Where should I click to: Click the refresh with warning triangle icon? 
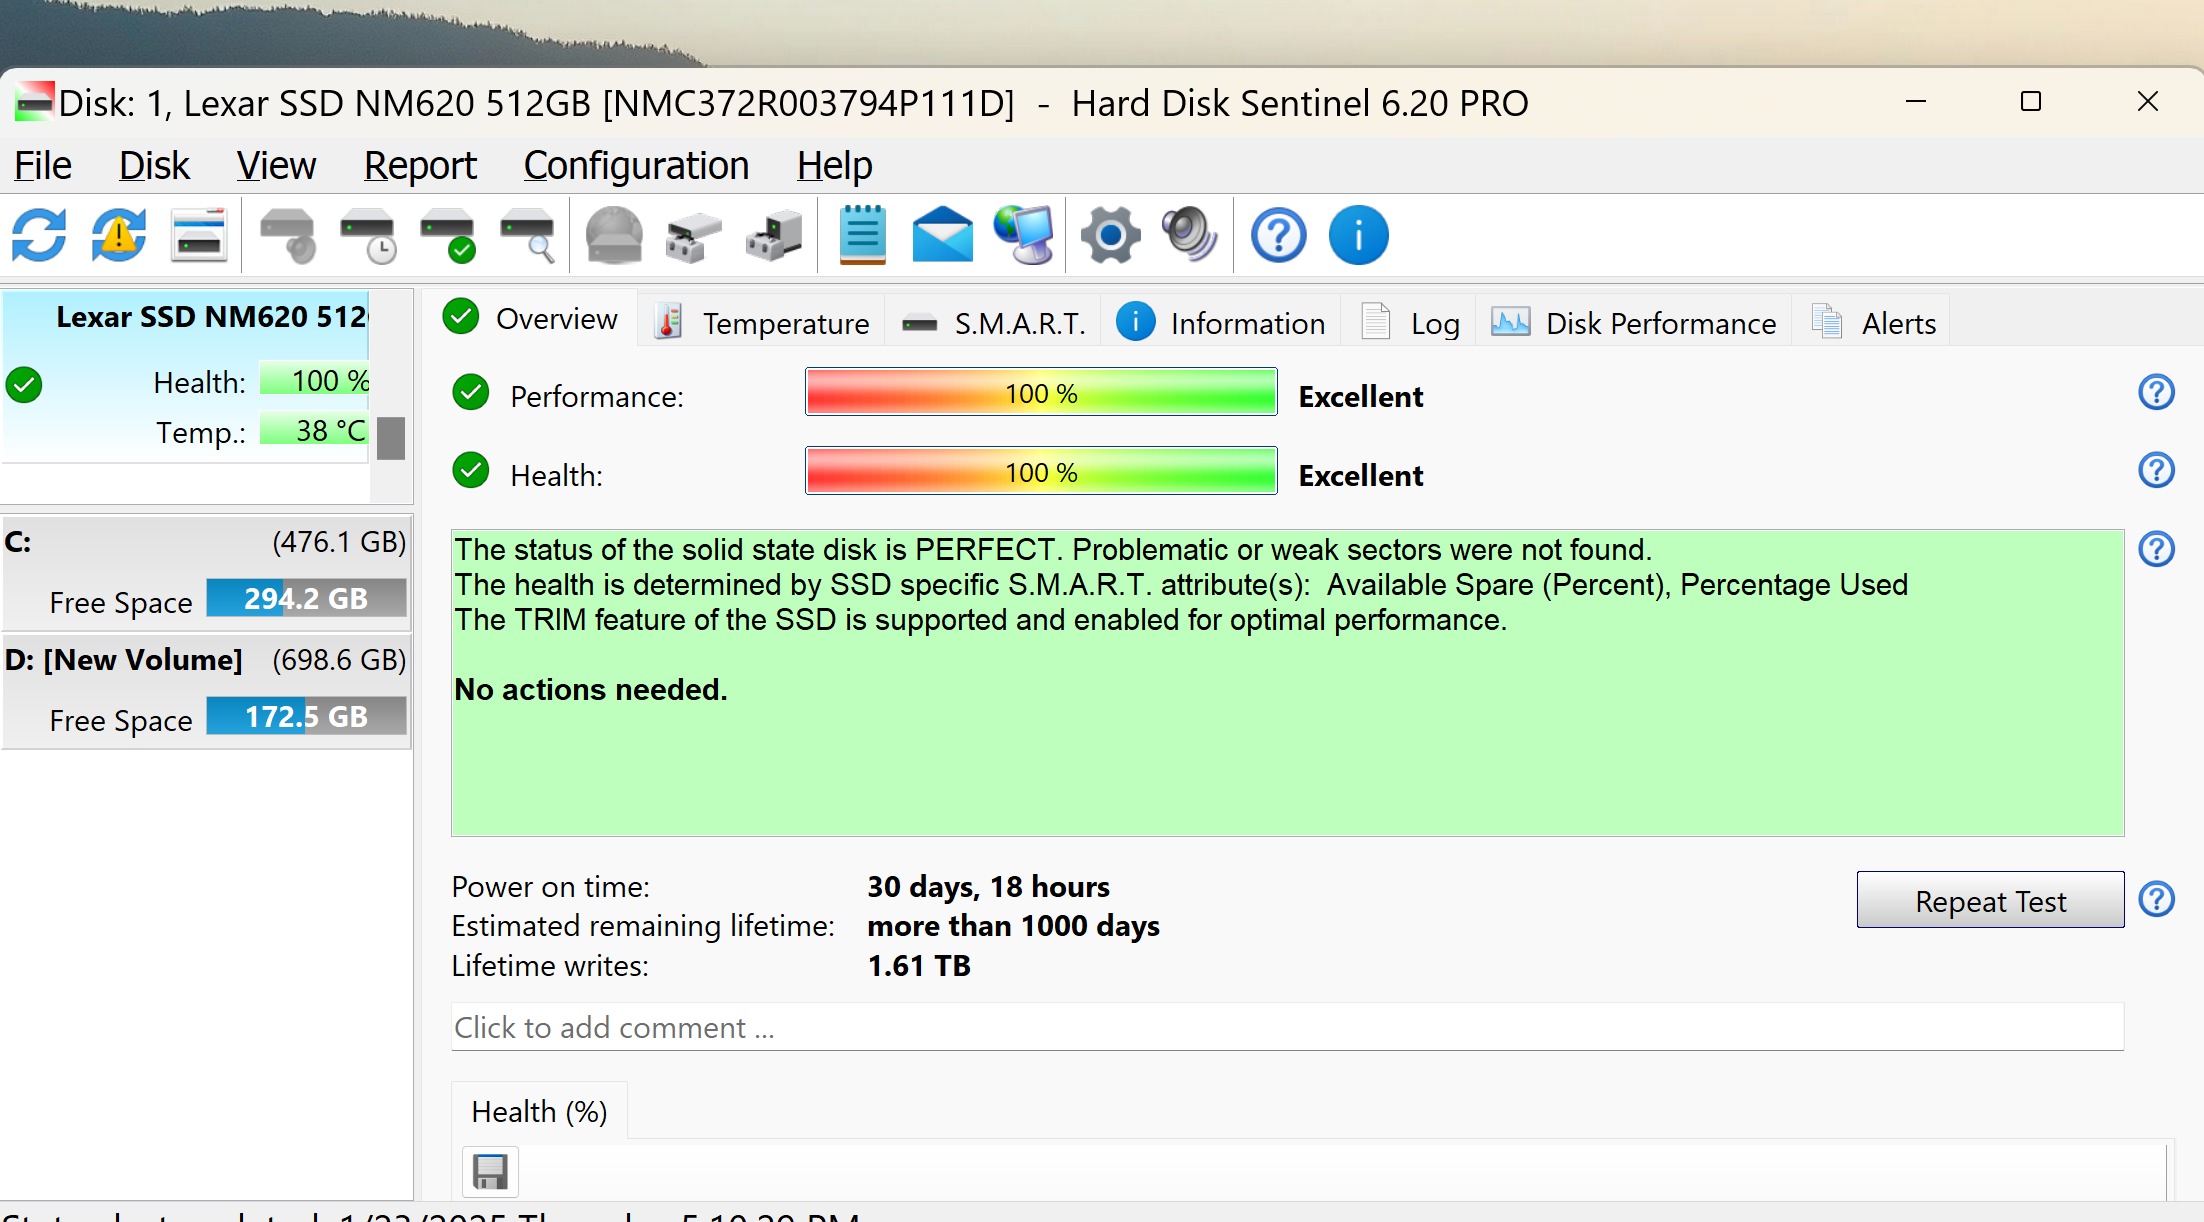coord(119,236)
